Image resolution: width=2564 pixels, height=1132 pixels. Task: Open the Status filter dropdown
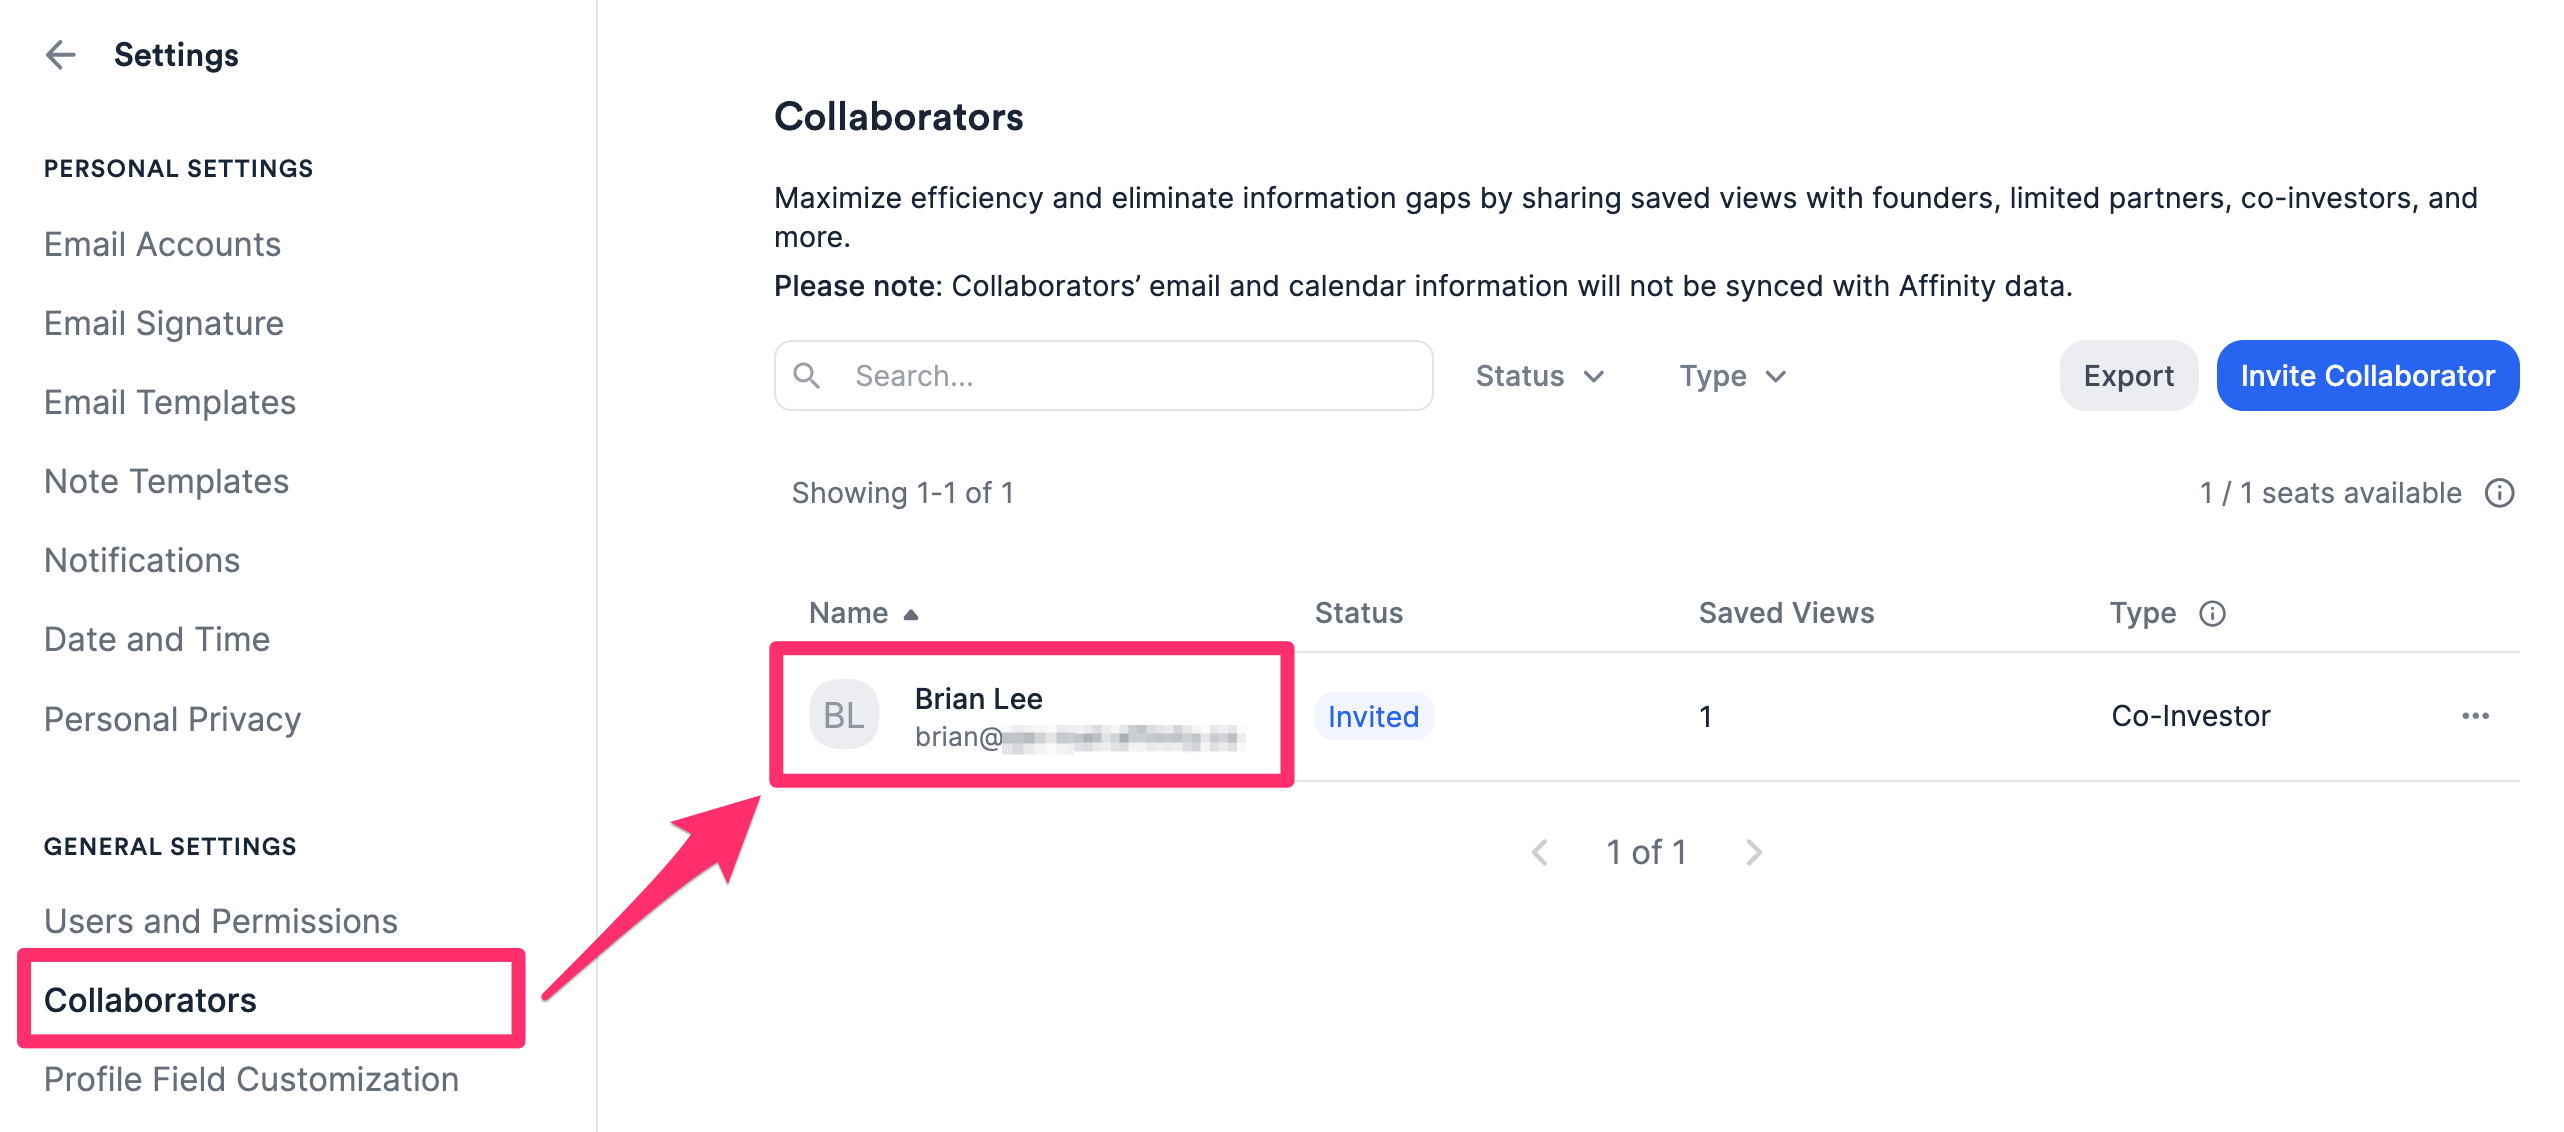tap(1538, 375)
